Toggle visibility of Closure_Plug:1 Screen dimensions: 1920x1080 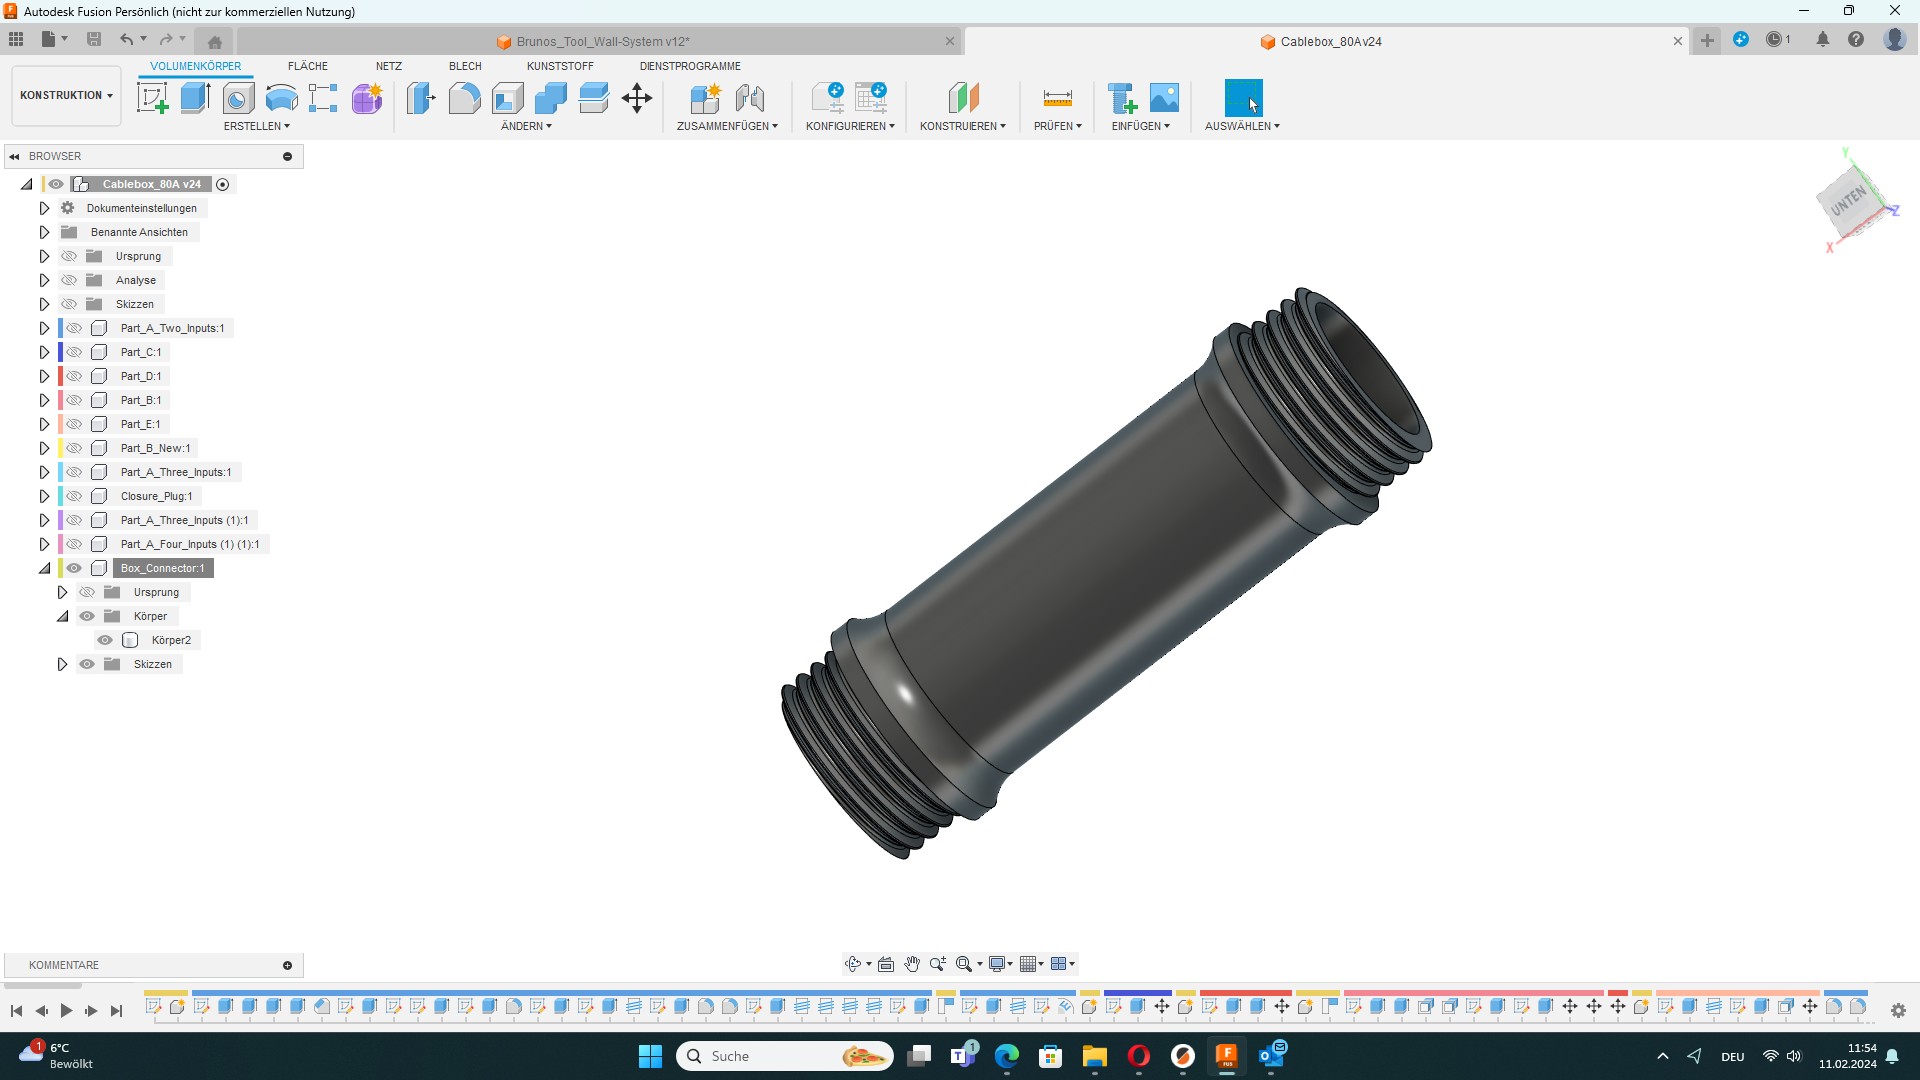tap(74, 496)
